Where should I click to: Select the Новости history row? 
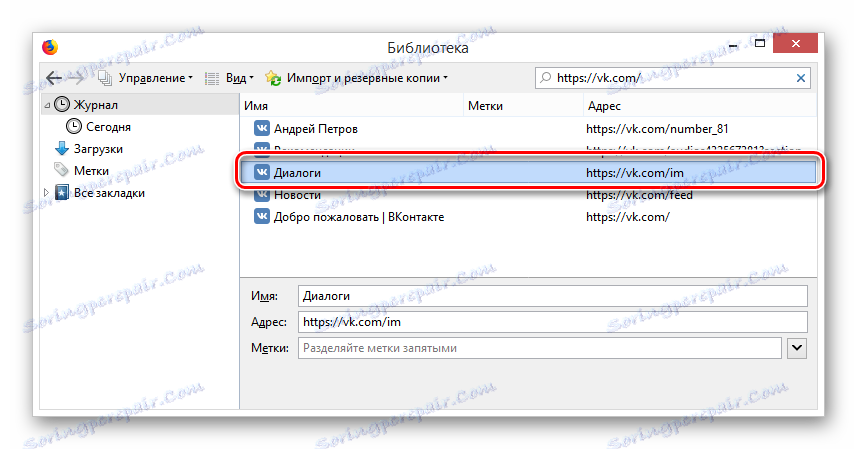[x=529, y=195]
